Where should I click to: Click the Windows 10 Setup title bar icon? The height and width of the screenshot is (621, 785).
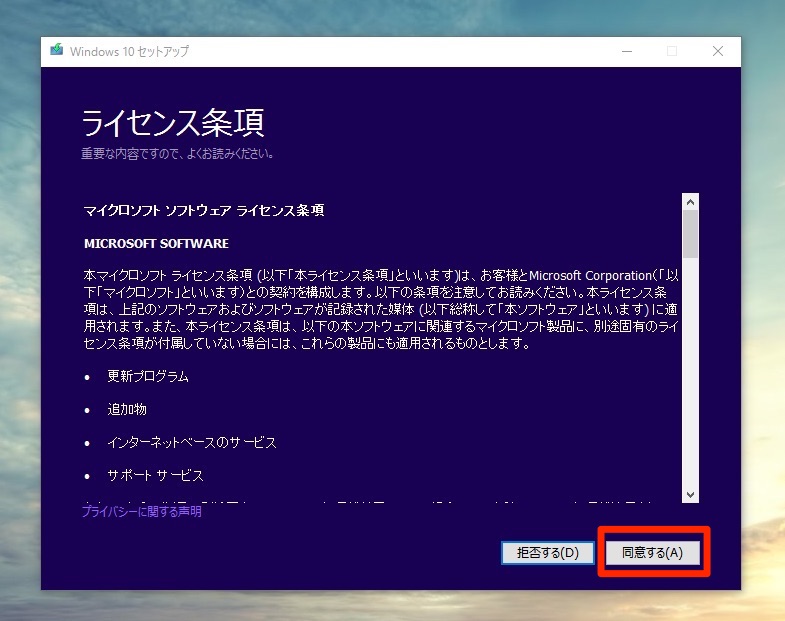(57, 51)
